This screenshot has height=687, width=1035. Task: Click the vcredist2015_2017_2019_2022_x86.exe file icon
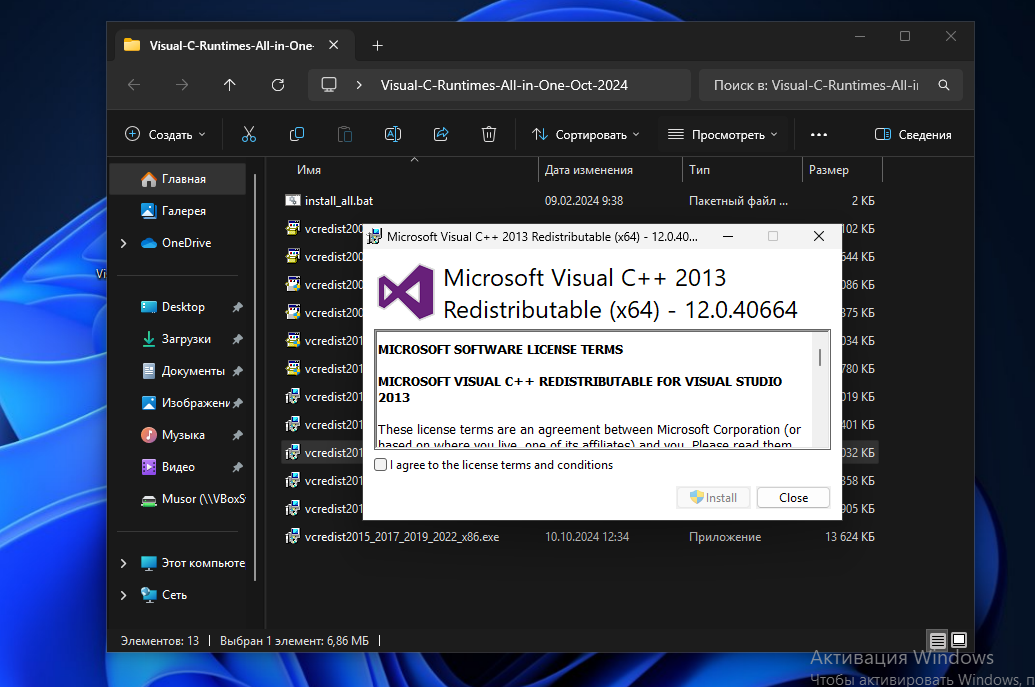(x=292, y=537)
